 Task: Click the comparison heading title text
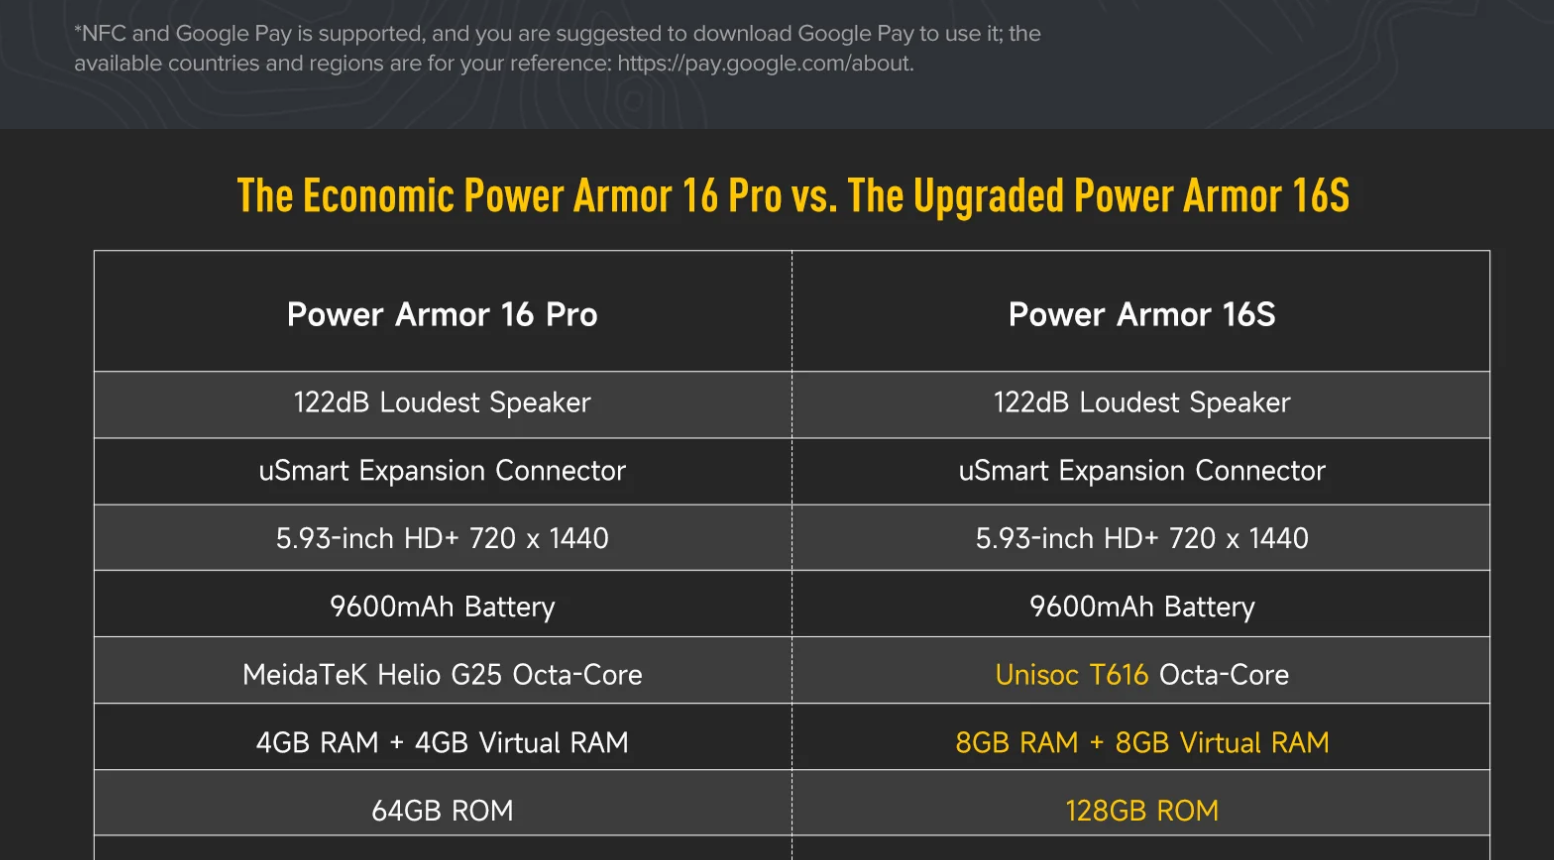pos(793,196)
